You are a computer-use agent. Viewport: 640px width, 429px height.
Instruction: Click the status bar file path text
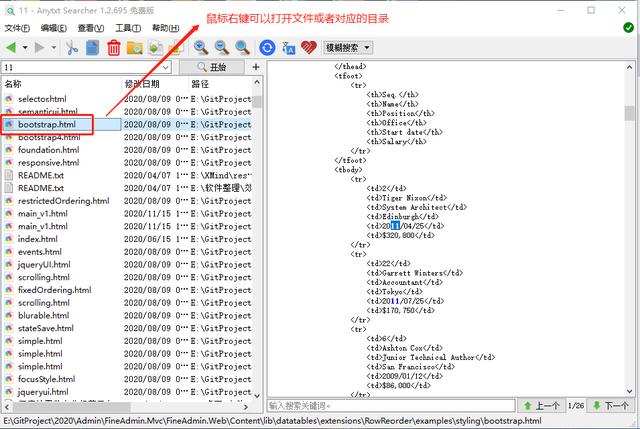click(x=273, y=421)
